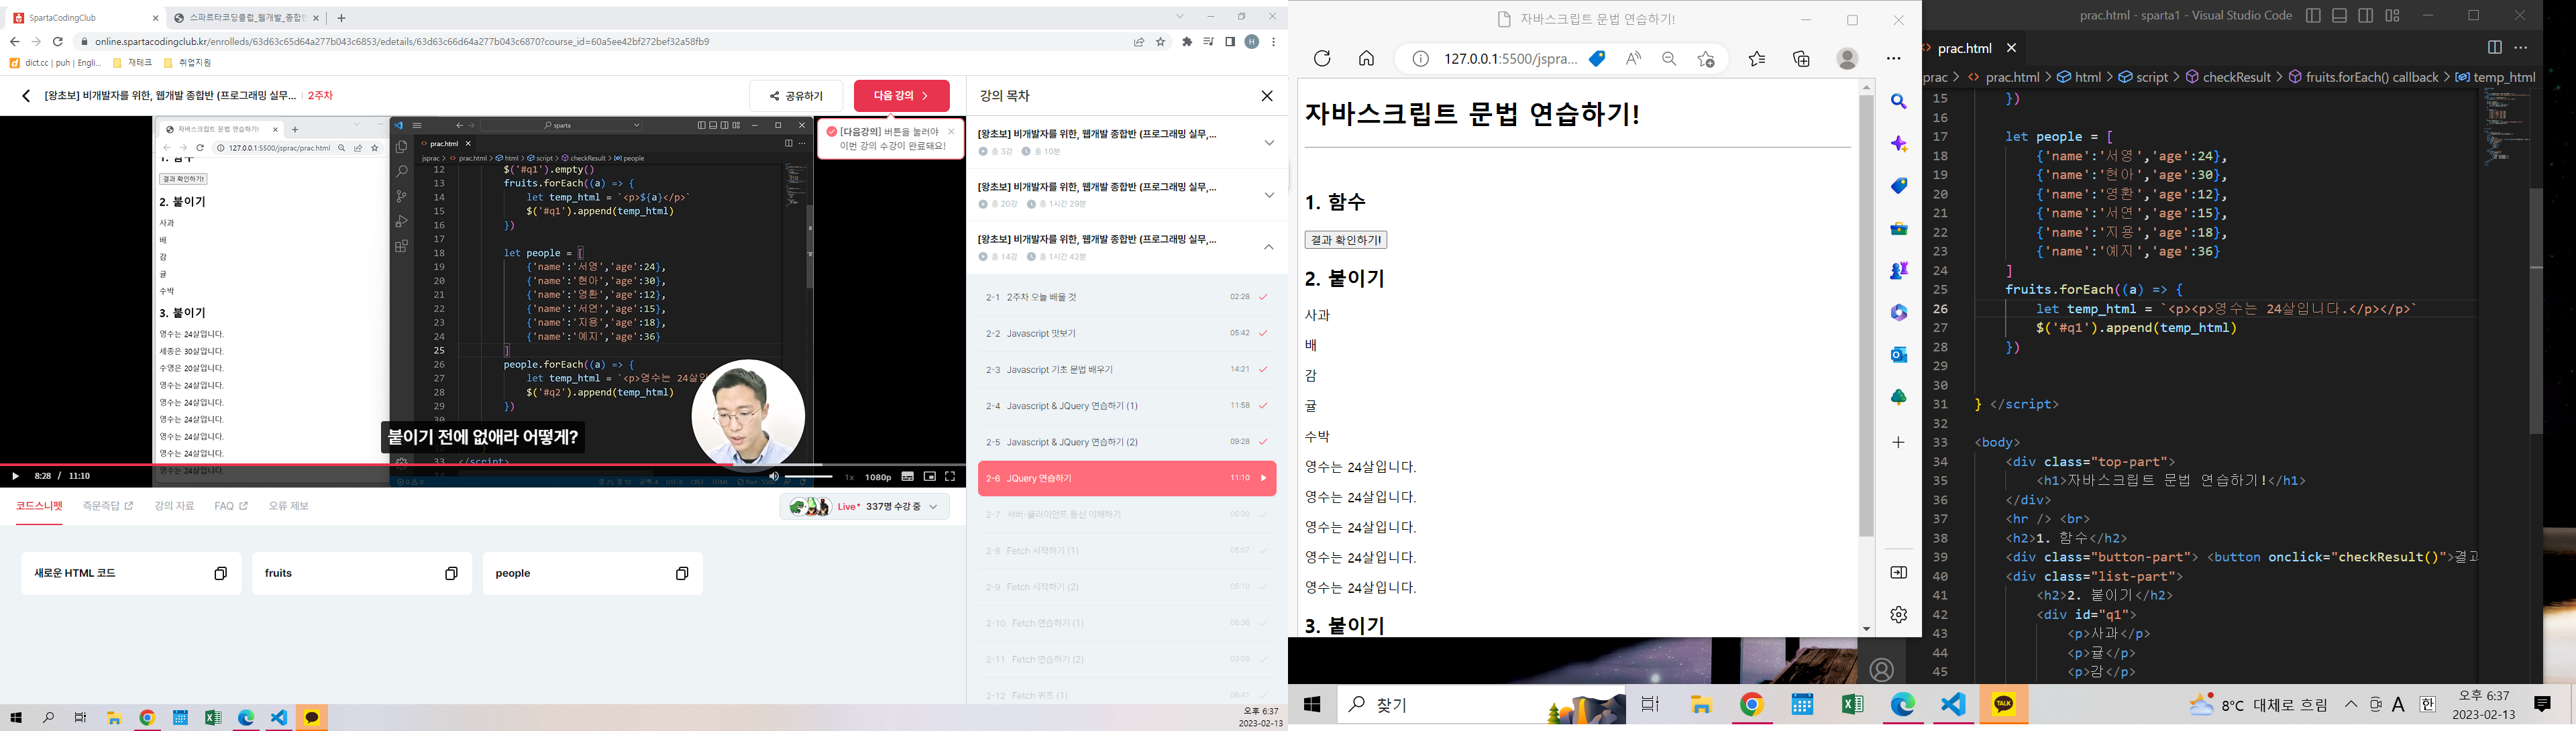Reload the Chrome page

[x=58, y=42]
